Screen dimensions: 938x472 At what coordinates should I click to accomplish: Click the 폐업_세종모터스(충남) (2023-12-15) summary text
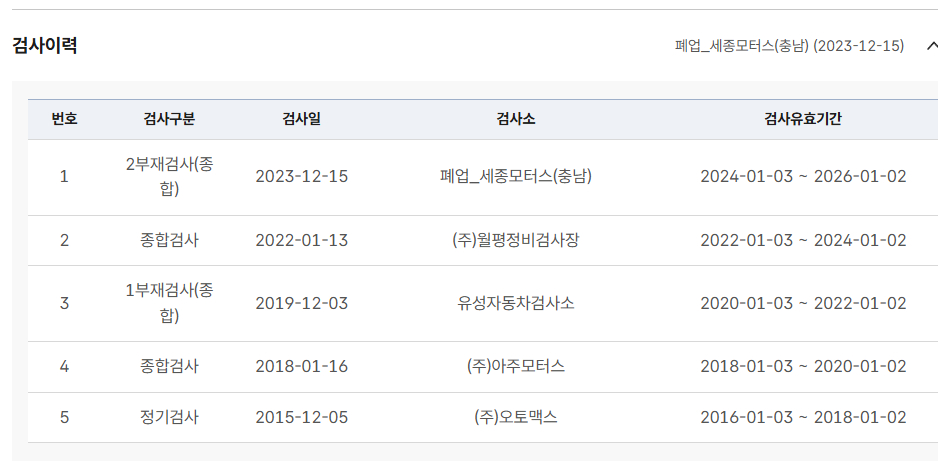tap(789, 46)
